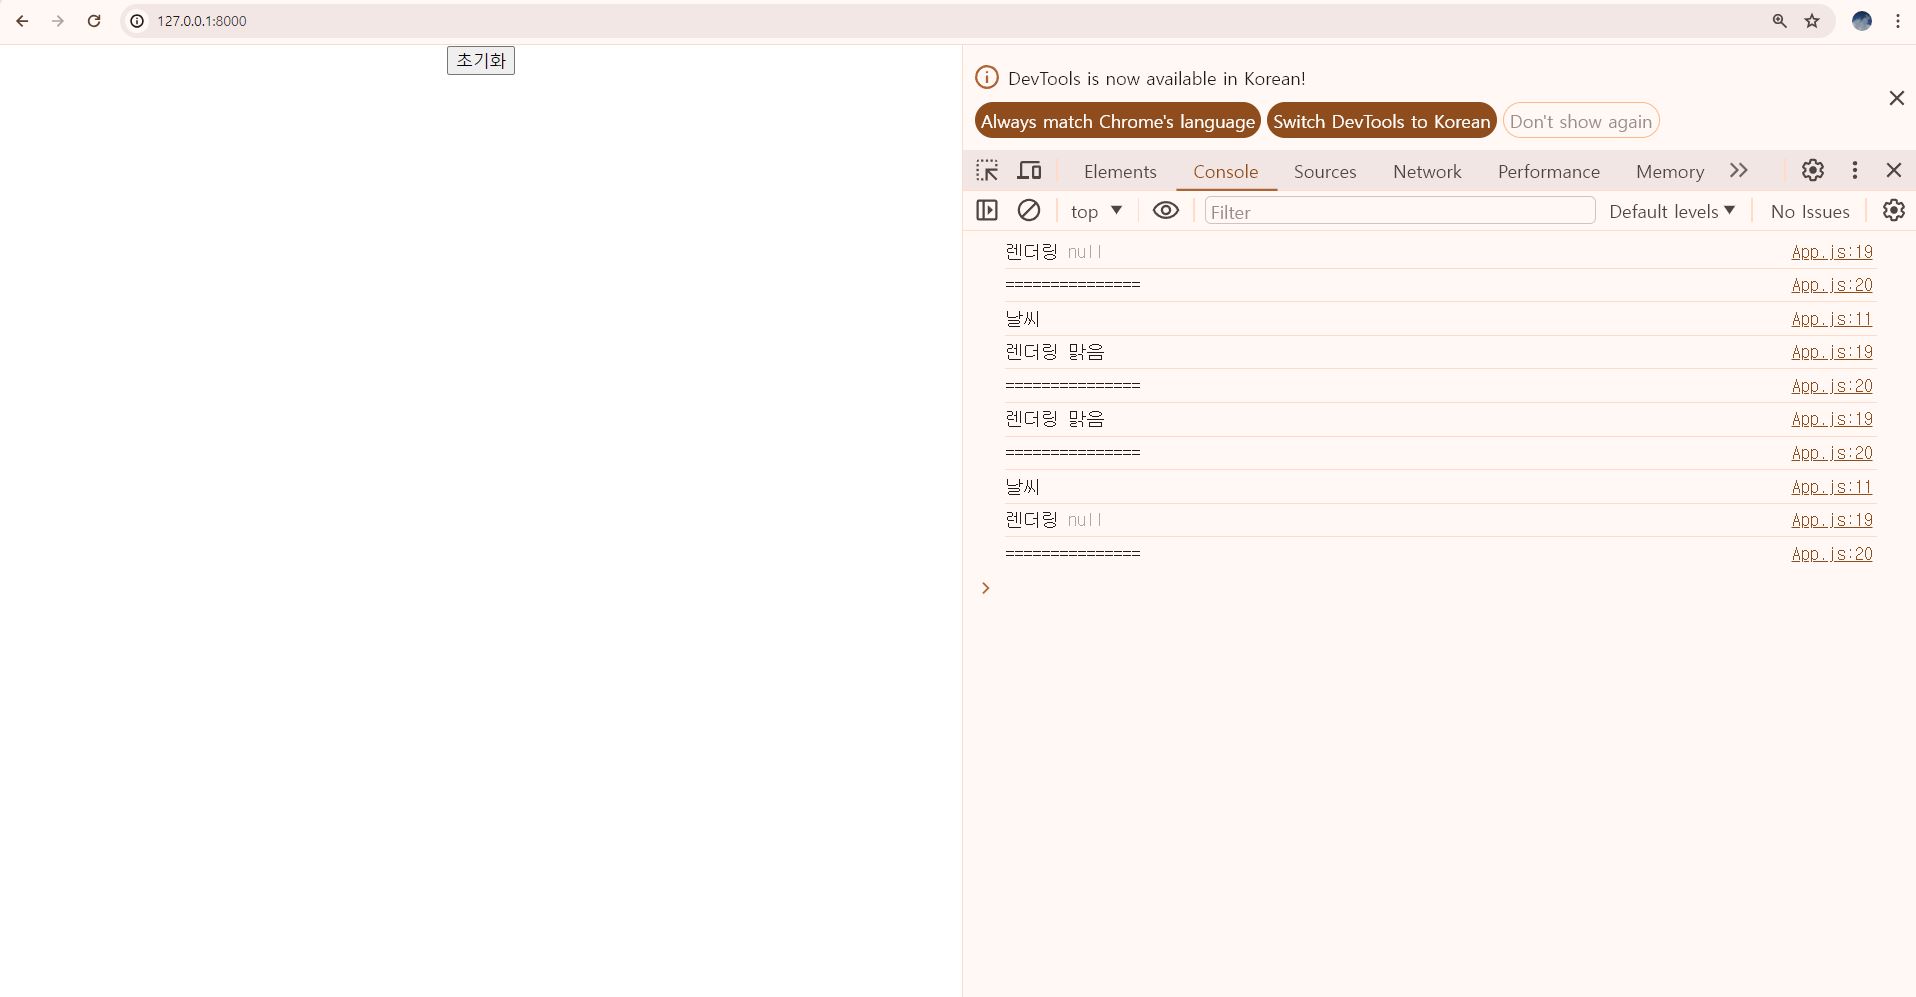Click Switch DevTools to Korean
Screen dimensions: 1916x997
(1382, 121)
